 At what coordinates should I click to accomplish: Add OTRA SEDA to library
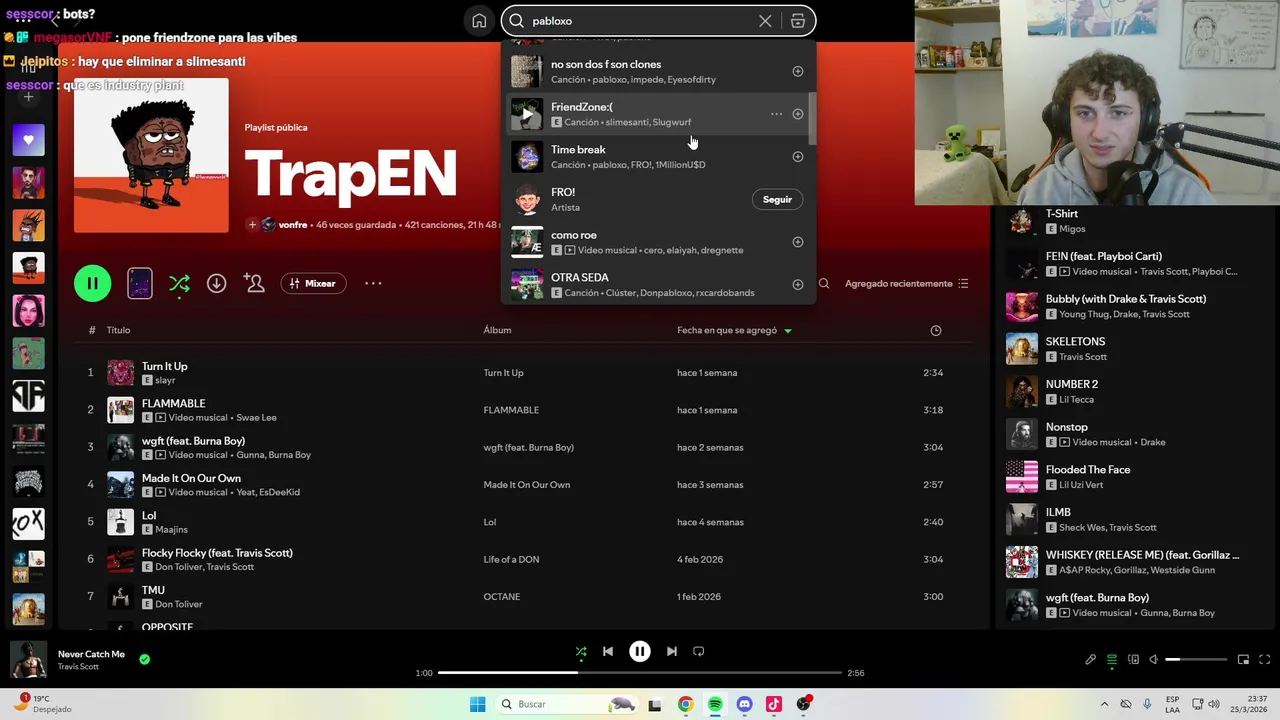[798, 285]
